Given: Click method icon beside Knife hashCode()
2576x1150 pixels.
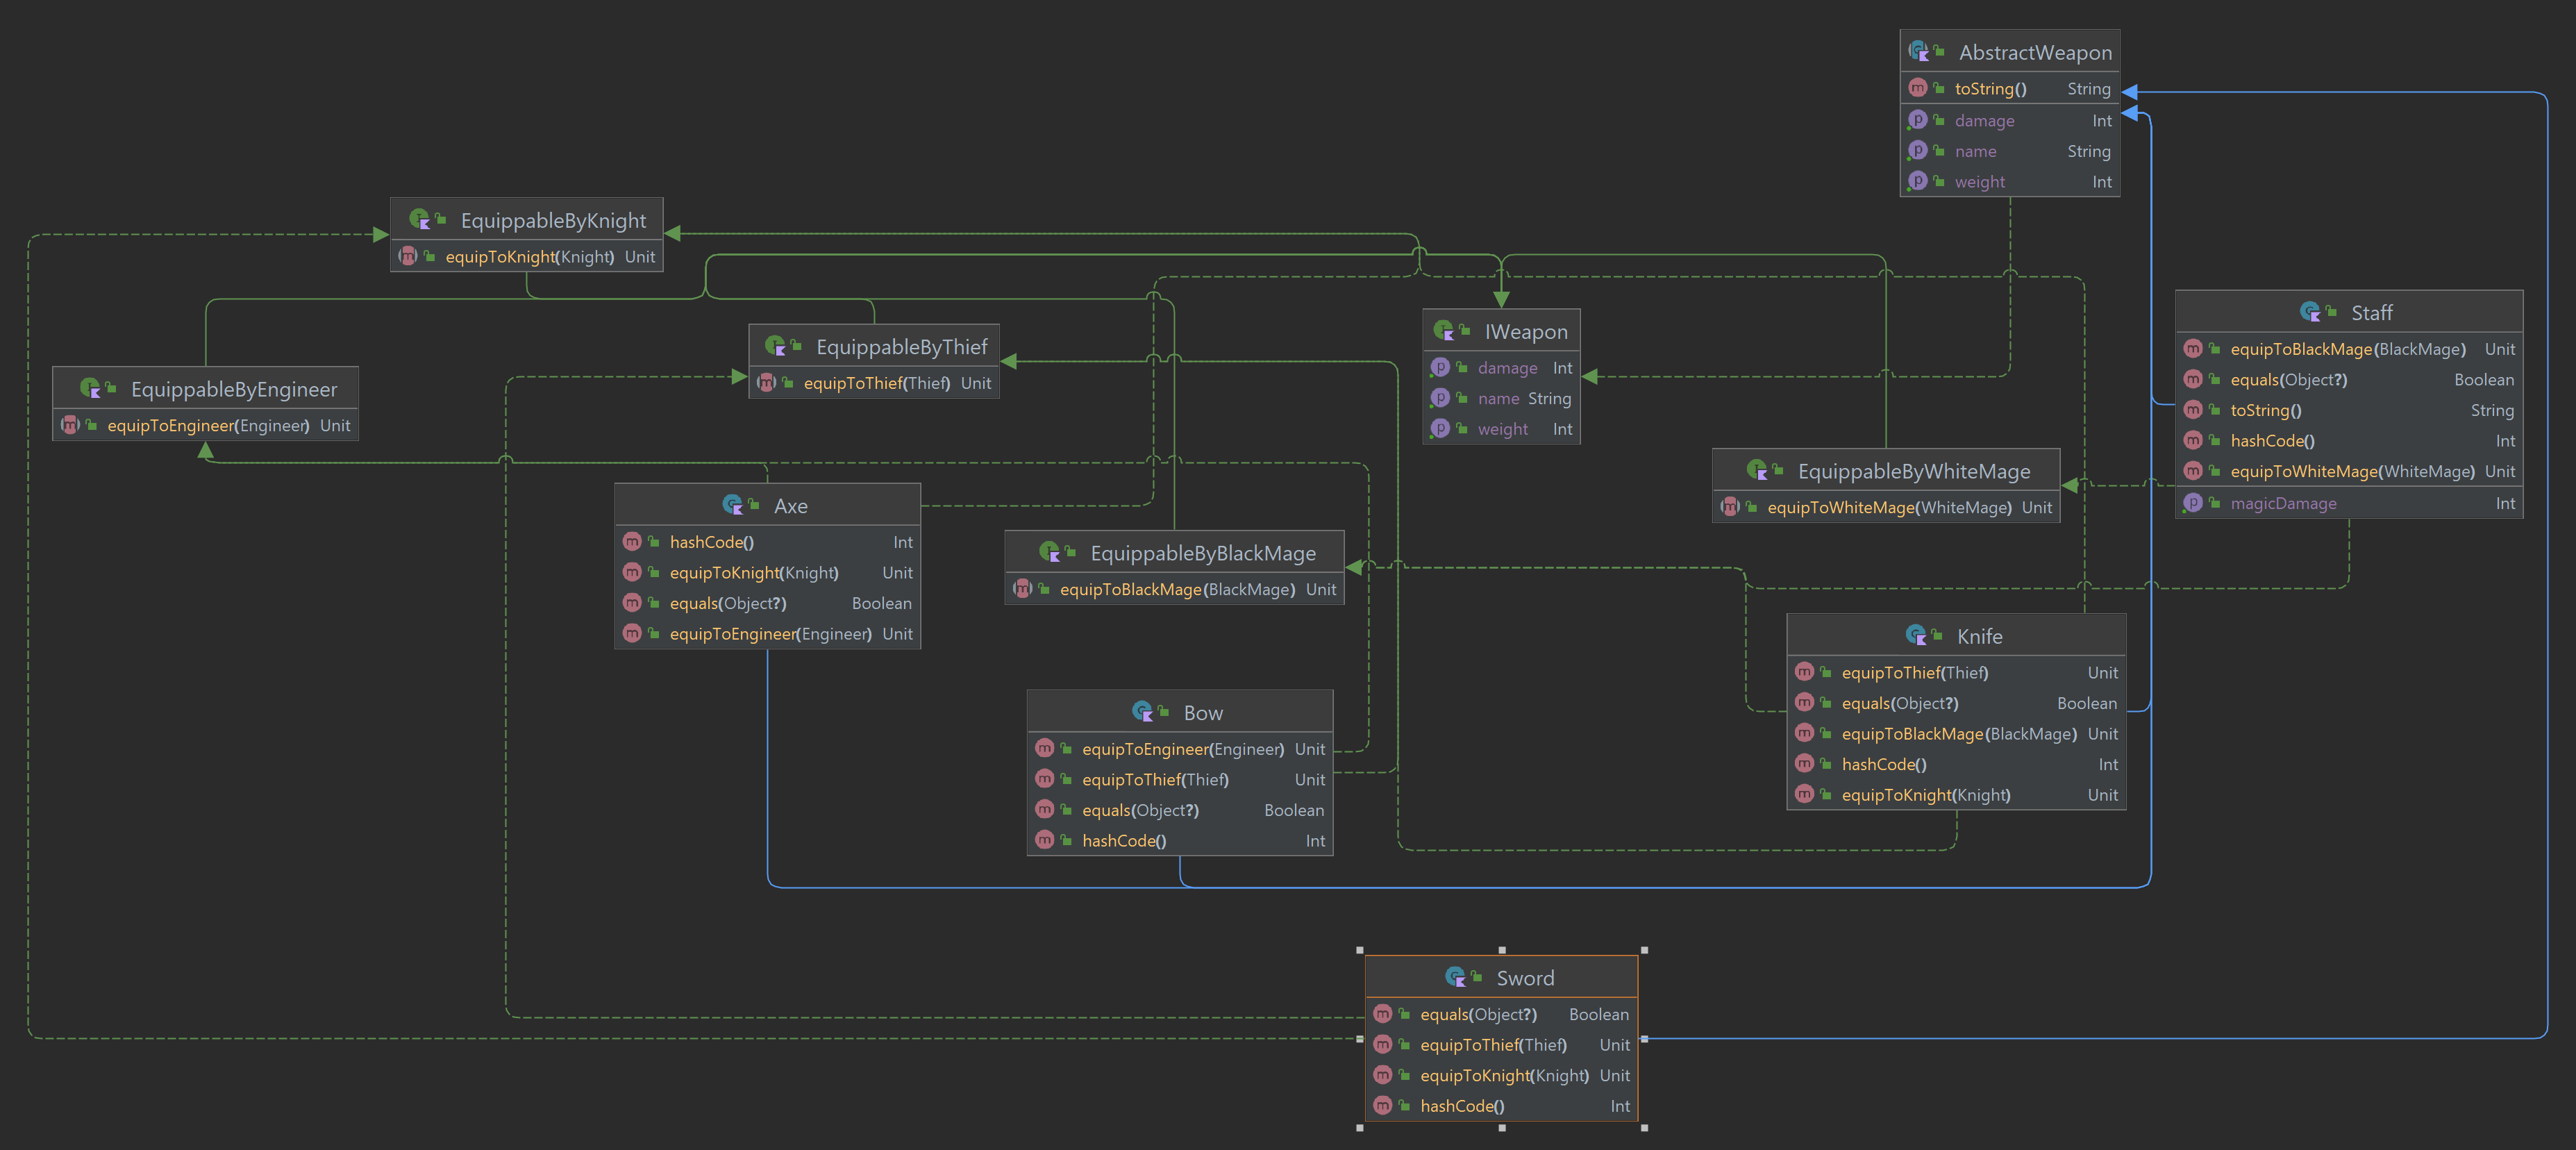Looking at the screenshot, I should tap(1804, 764).
